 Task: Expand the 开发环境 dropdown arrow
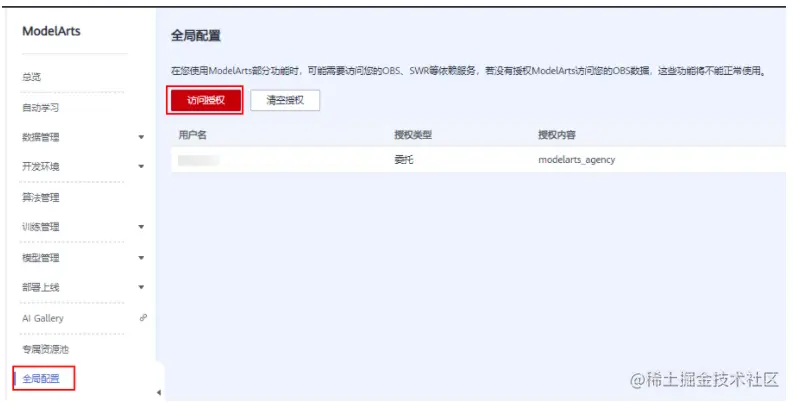[142, 166]
